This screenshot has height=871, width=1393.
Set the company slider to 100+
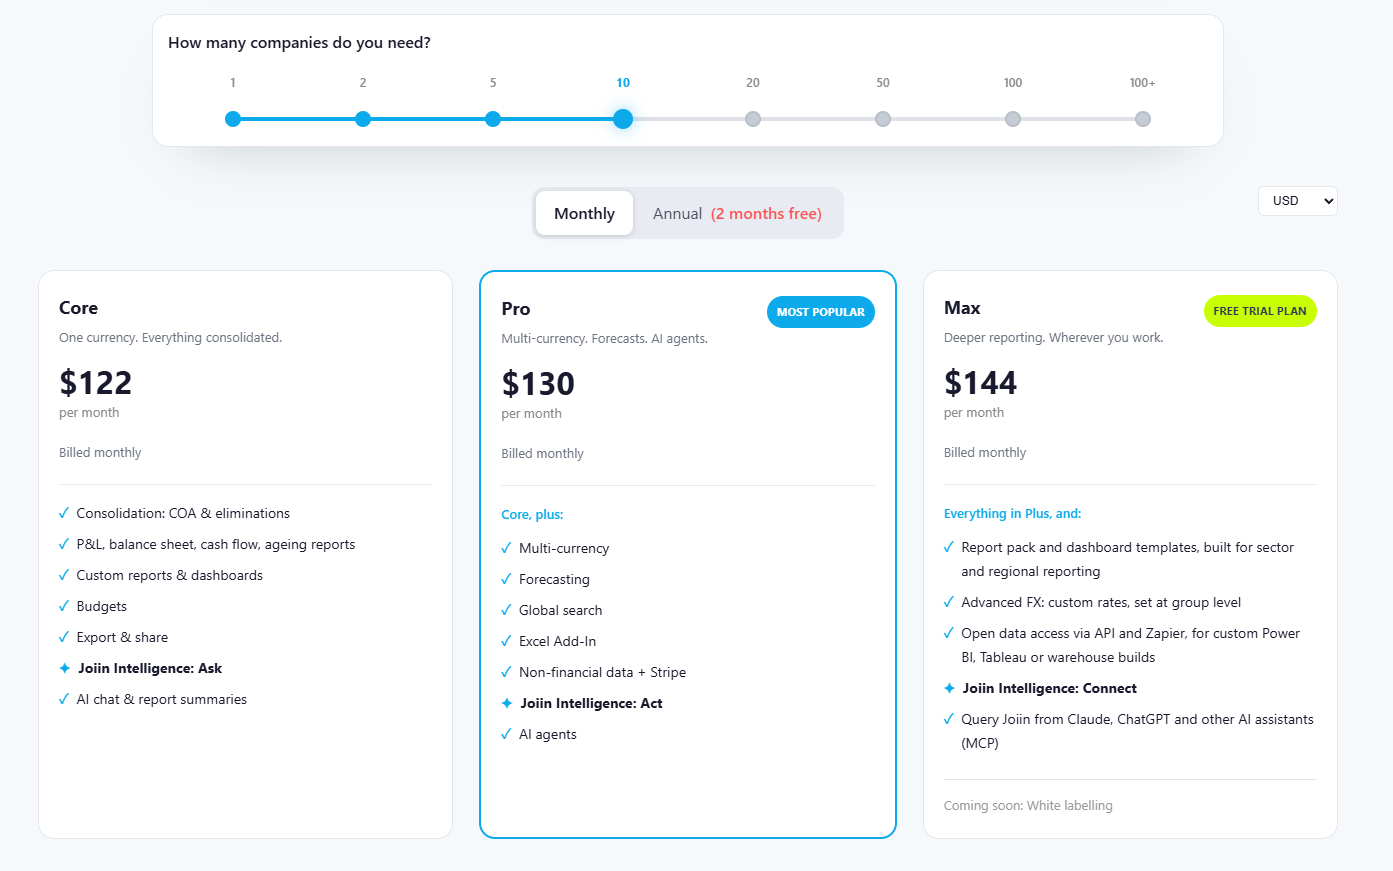coord(1143,119)
